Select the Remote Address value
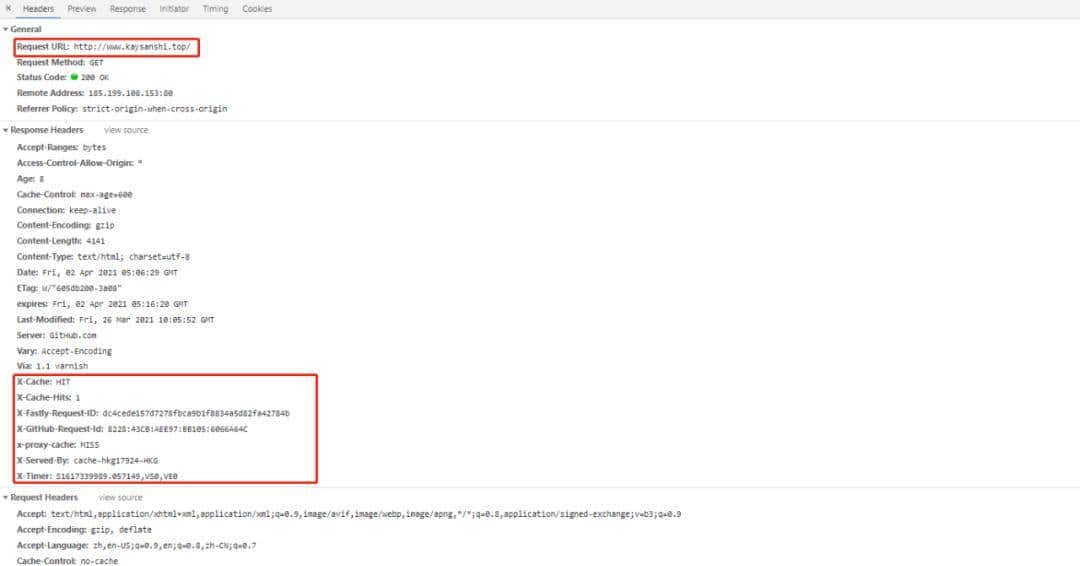Screen dimensions: 1080x566 point(130,93)
